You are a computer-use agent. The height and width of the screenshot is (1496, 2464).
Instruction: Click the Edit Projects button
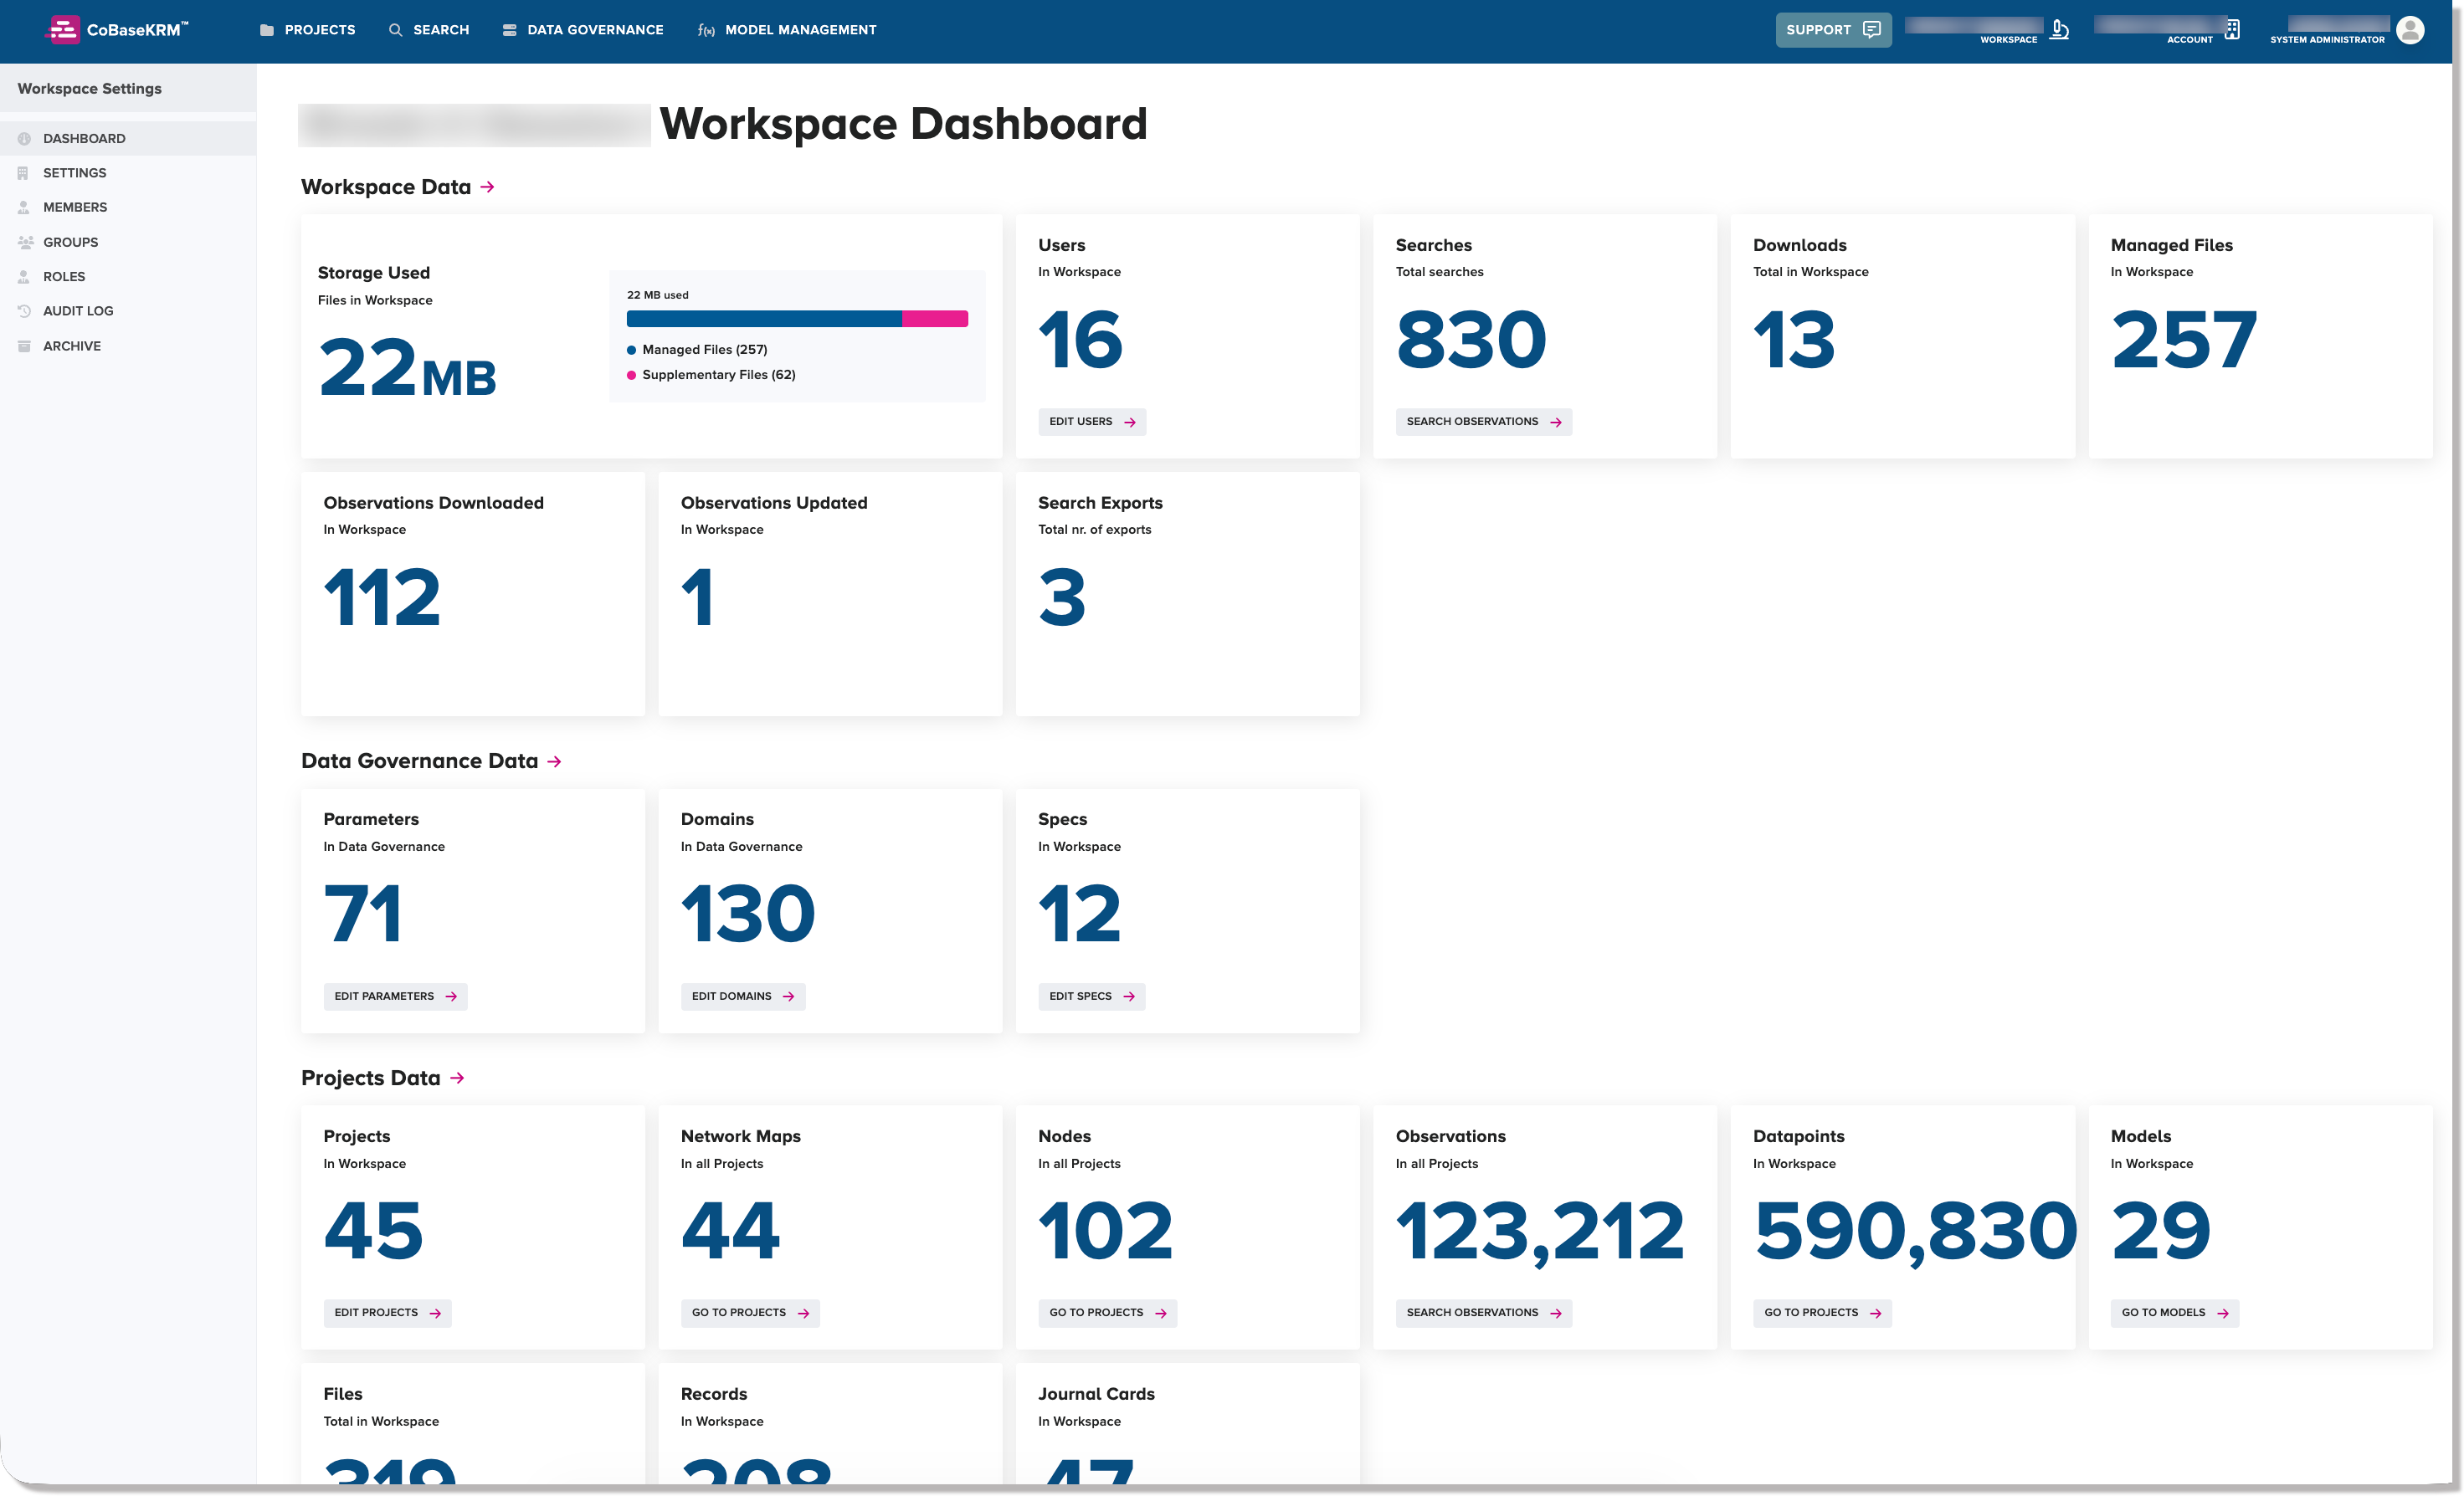[387, 1313]
